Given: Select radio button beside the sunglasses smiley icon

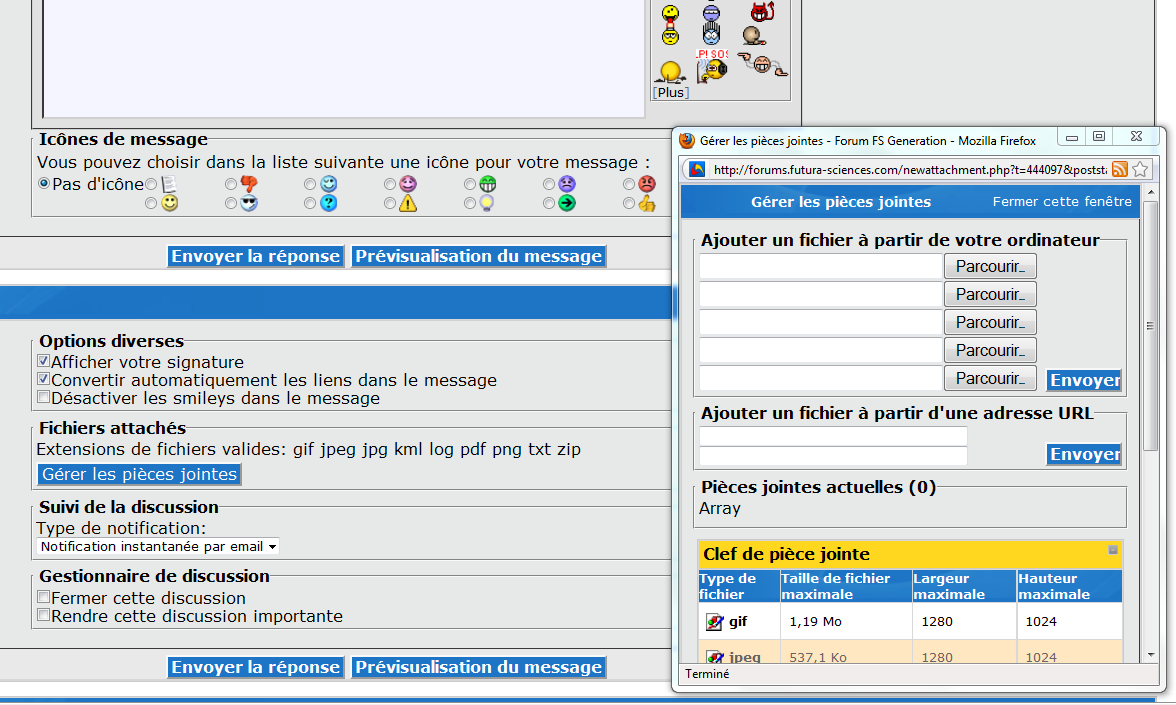Looking at the screenshot, I should [231, 203].
